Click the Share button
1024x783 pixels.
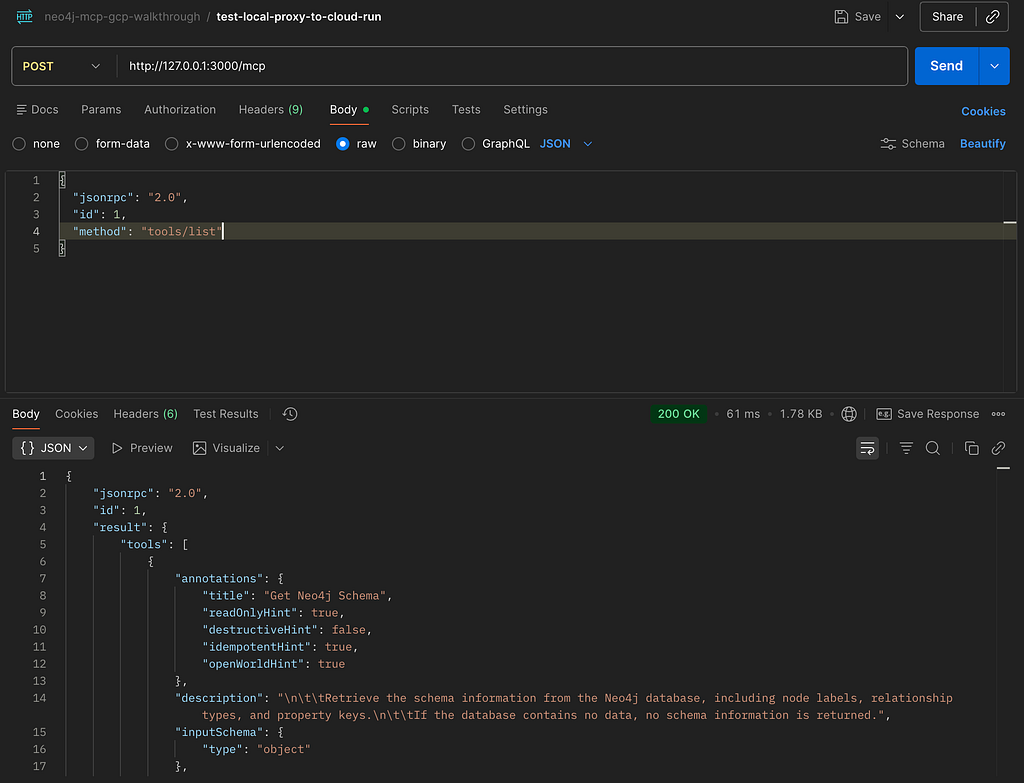pos(947,17)
